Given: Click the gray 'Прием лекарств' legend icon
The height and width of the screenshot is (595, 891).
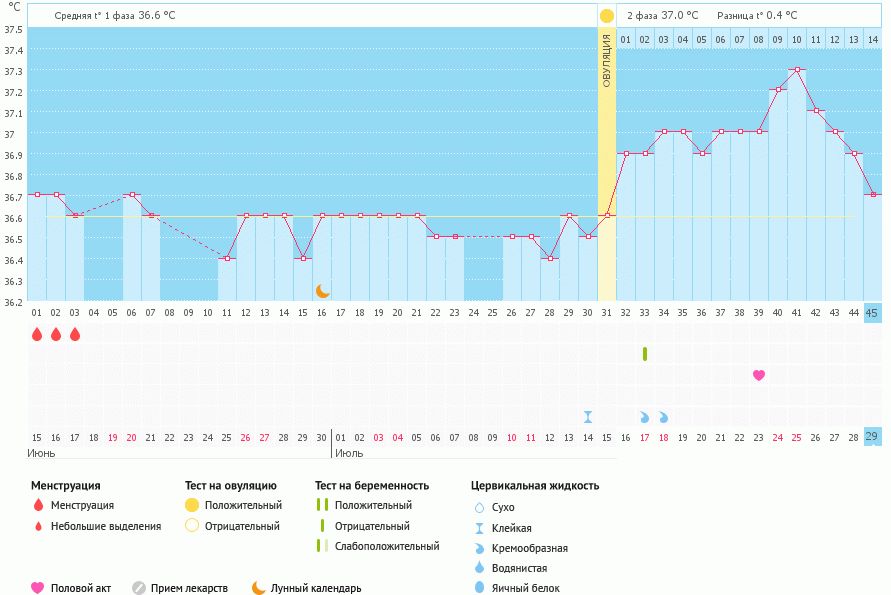Looking at the screenshot, I should 139,588.
